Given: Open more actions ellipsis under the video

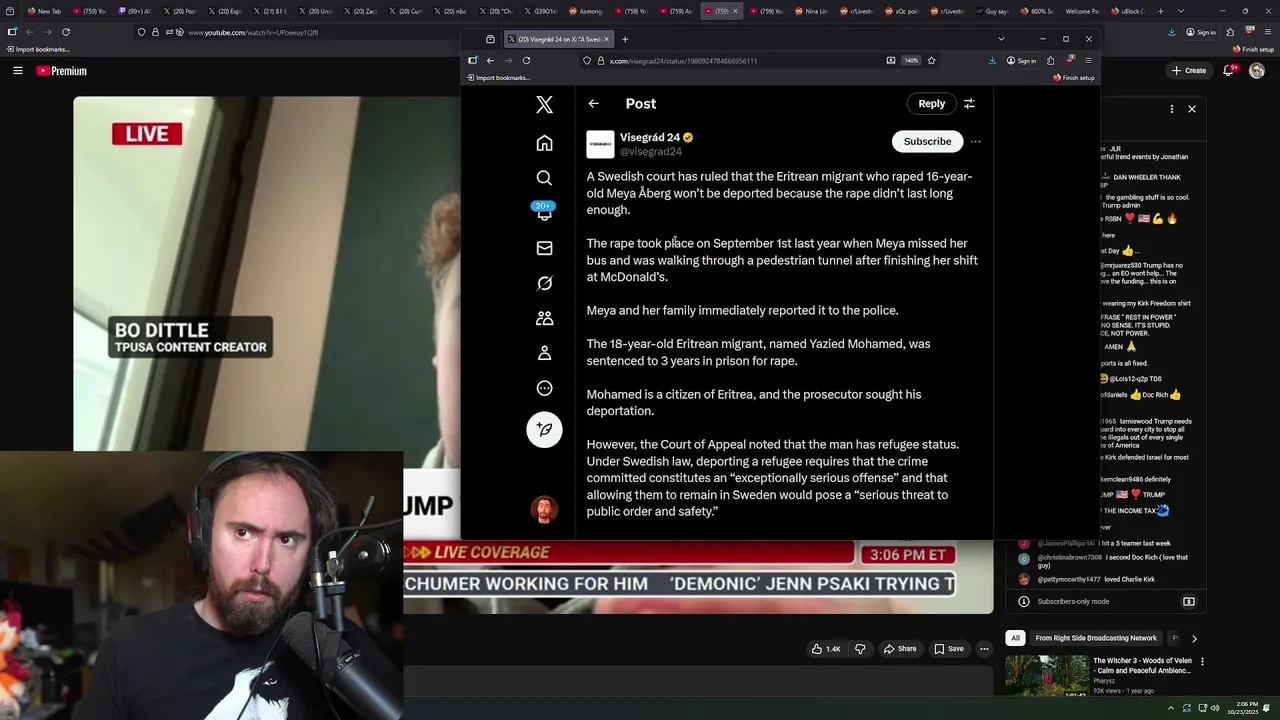Looking at the screenshot, I should (x=984, y=649).
